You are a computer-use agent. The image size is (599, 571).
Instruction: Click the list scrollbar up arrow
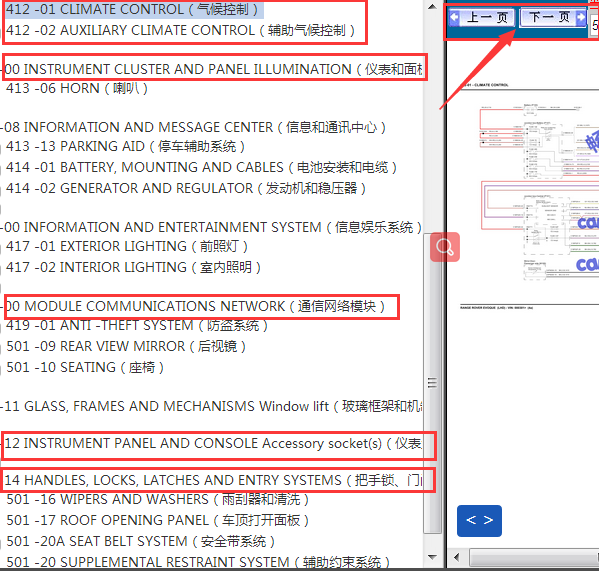tap(432, 6)
